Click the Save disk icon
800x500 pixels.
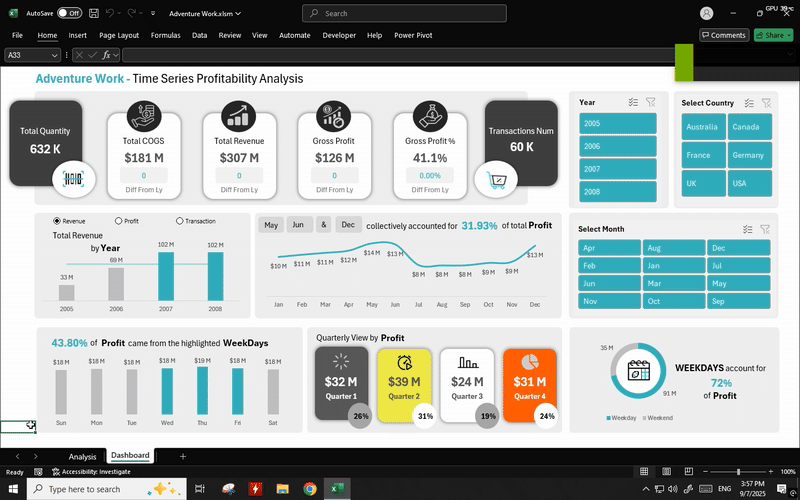[x=94, y=13]
